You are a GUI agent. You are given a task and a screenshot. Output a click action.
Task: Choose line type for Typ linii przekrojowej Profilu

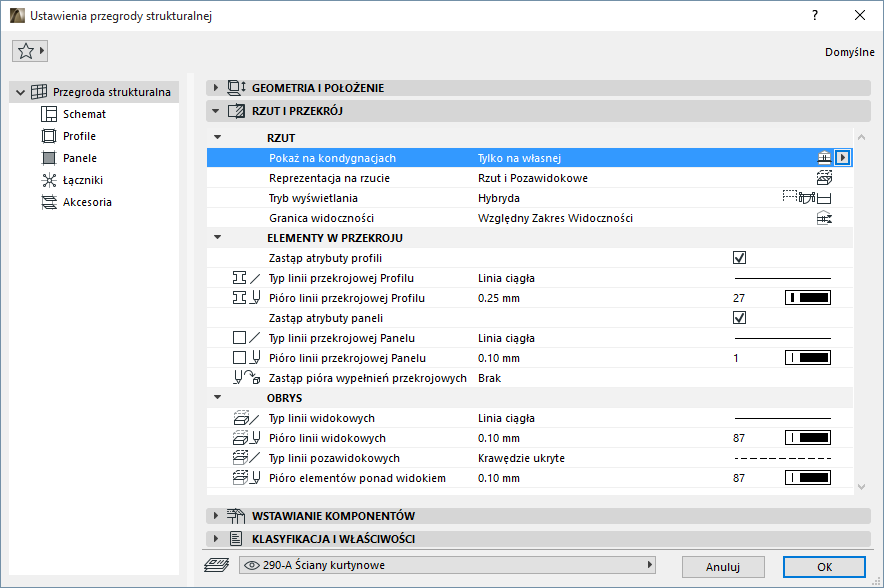click(783, 278)
